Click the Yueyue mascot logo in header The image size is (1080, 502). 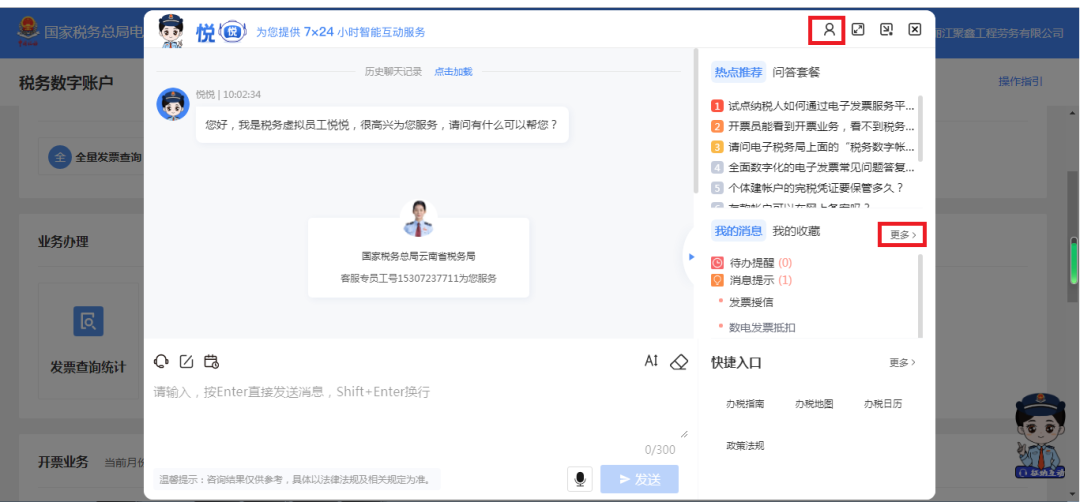coord(172,31)
